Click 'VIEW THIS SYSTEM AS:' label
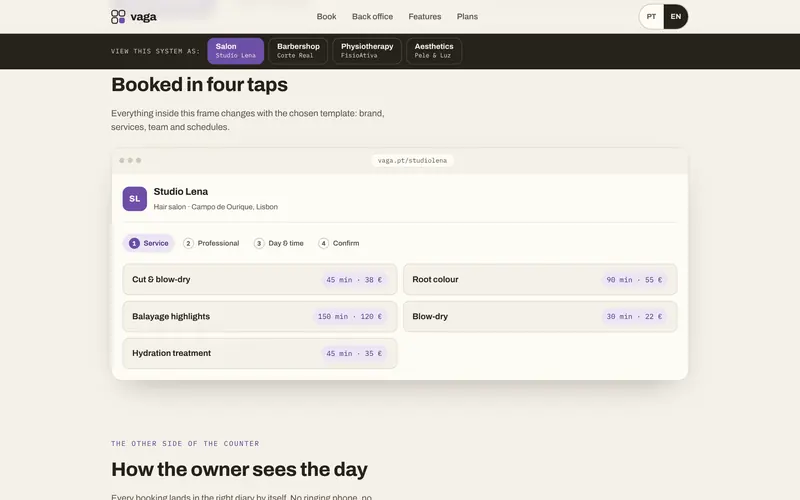The height and width of the screenshot is (500, 800). [x=155, y=52]
